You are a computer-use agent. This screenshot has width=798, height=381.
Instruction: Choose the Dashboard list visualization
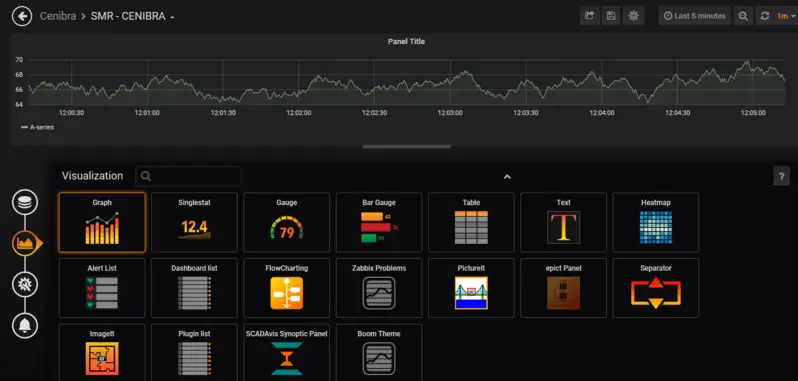(194, 288)
